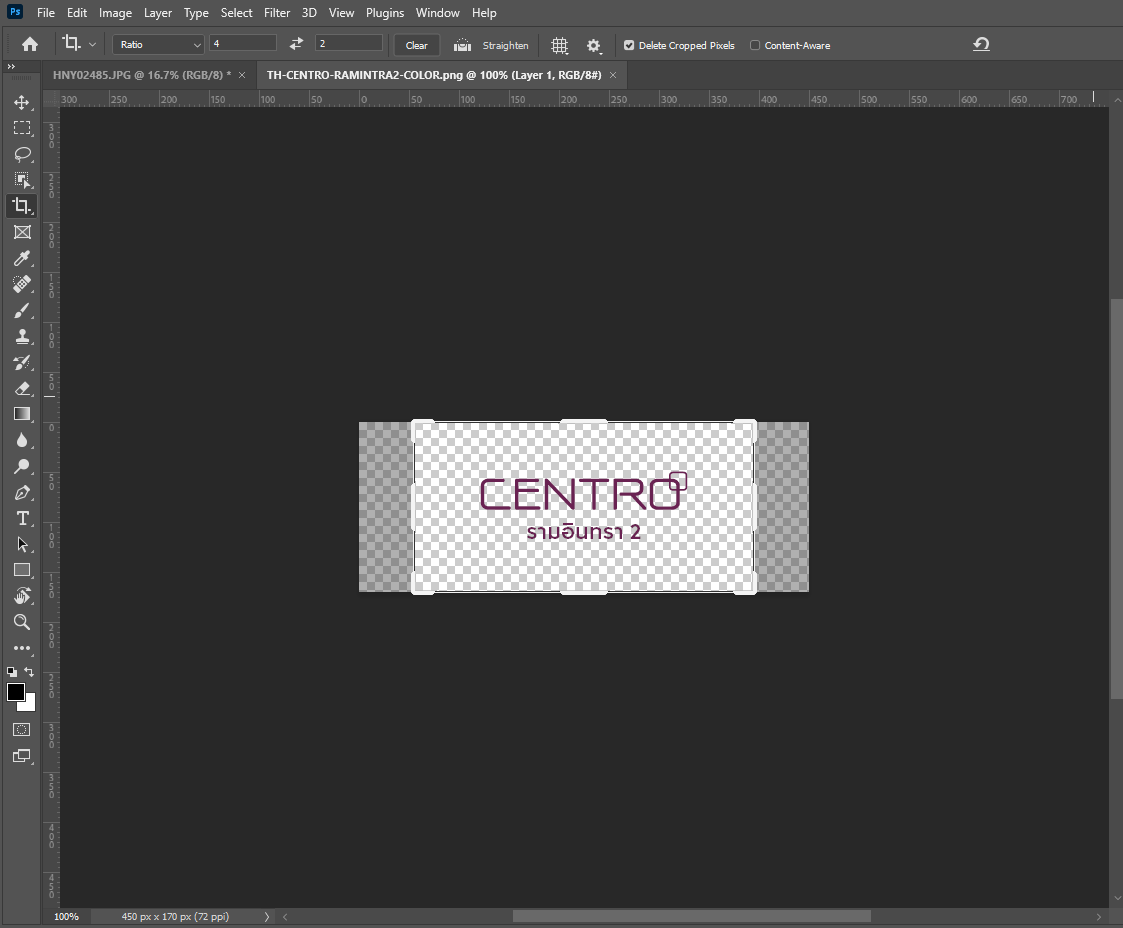Screen dimensions: 1123x928
Task: Close the TH-CENTRO-RAMINTRA2-COLOR.png tab
Action: (613, 75)
